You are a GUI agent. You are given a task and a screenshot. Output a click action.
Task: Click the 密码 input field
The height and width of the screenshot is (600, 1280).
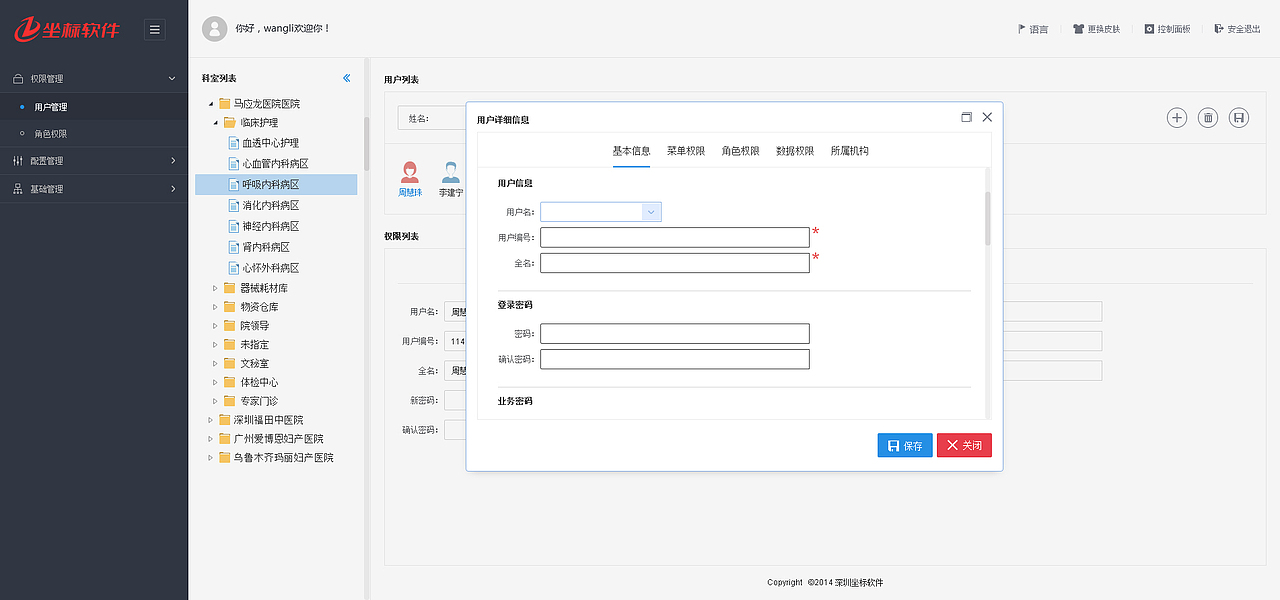click(x=675, y=333)
